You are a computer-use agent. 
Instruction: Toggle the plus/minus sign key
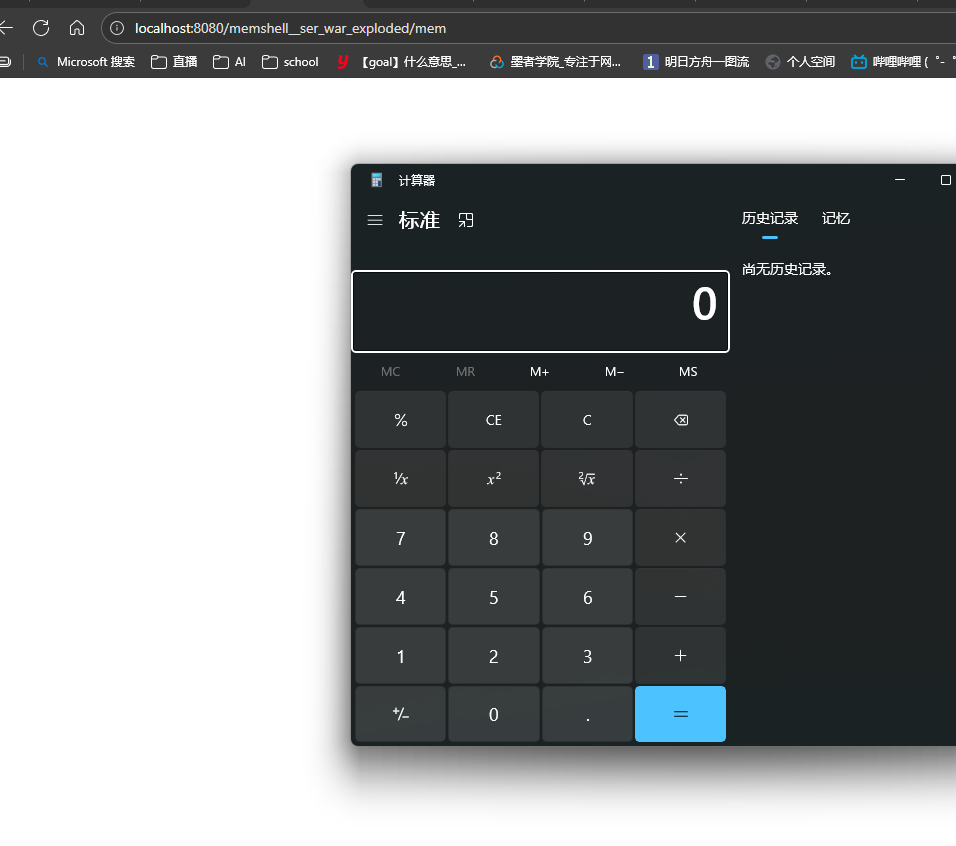[400, 714]
